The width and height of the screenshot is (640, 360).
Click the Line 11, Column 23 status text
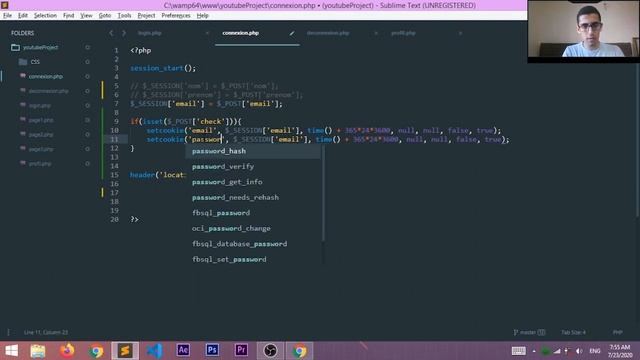[x=46, y=332]
